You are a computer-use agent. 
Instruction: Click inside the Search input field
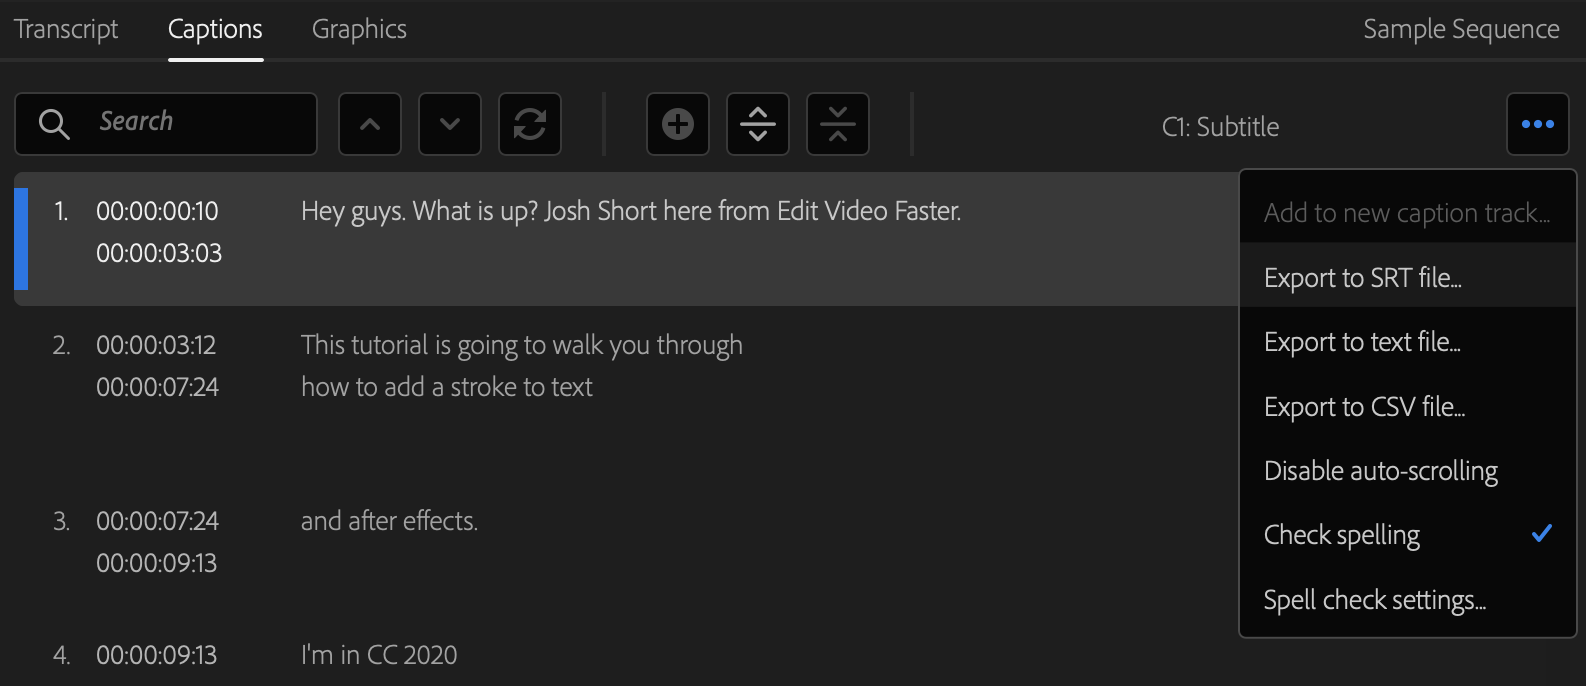click(x=166, y=124)
